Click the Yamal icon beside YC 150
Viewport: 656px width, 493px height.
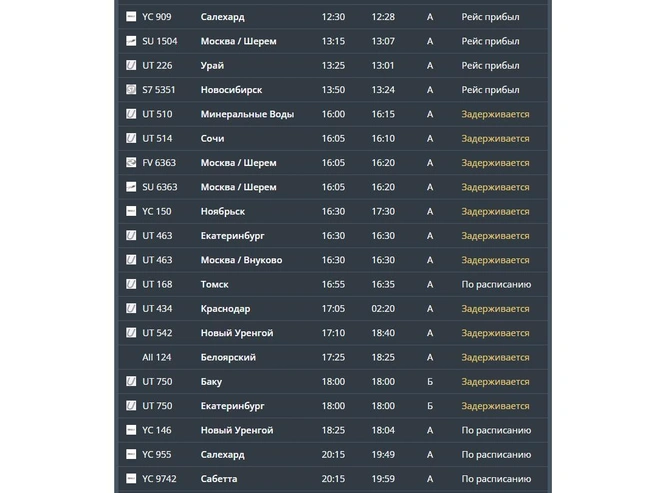[131, 211]
